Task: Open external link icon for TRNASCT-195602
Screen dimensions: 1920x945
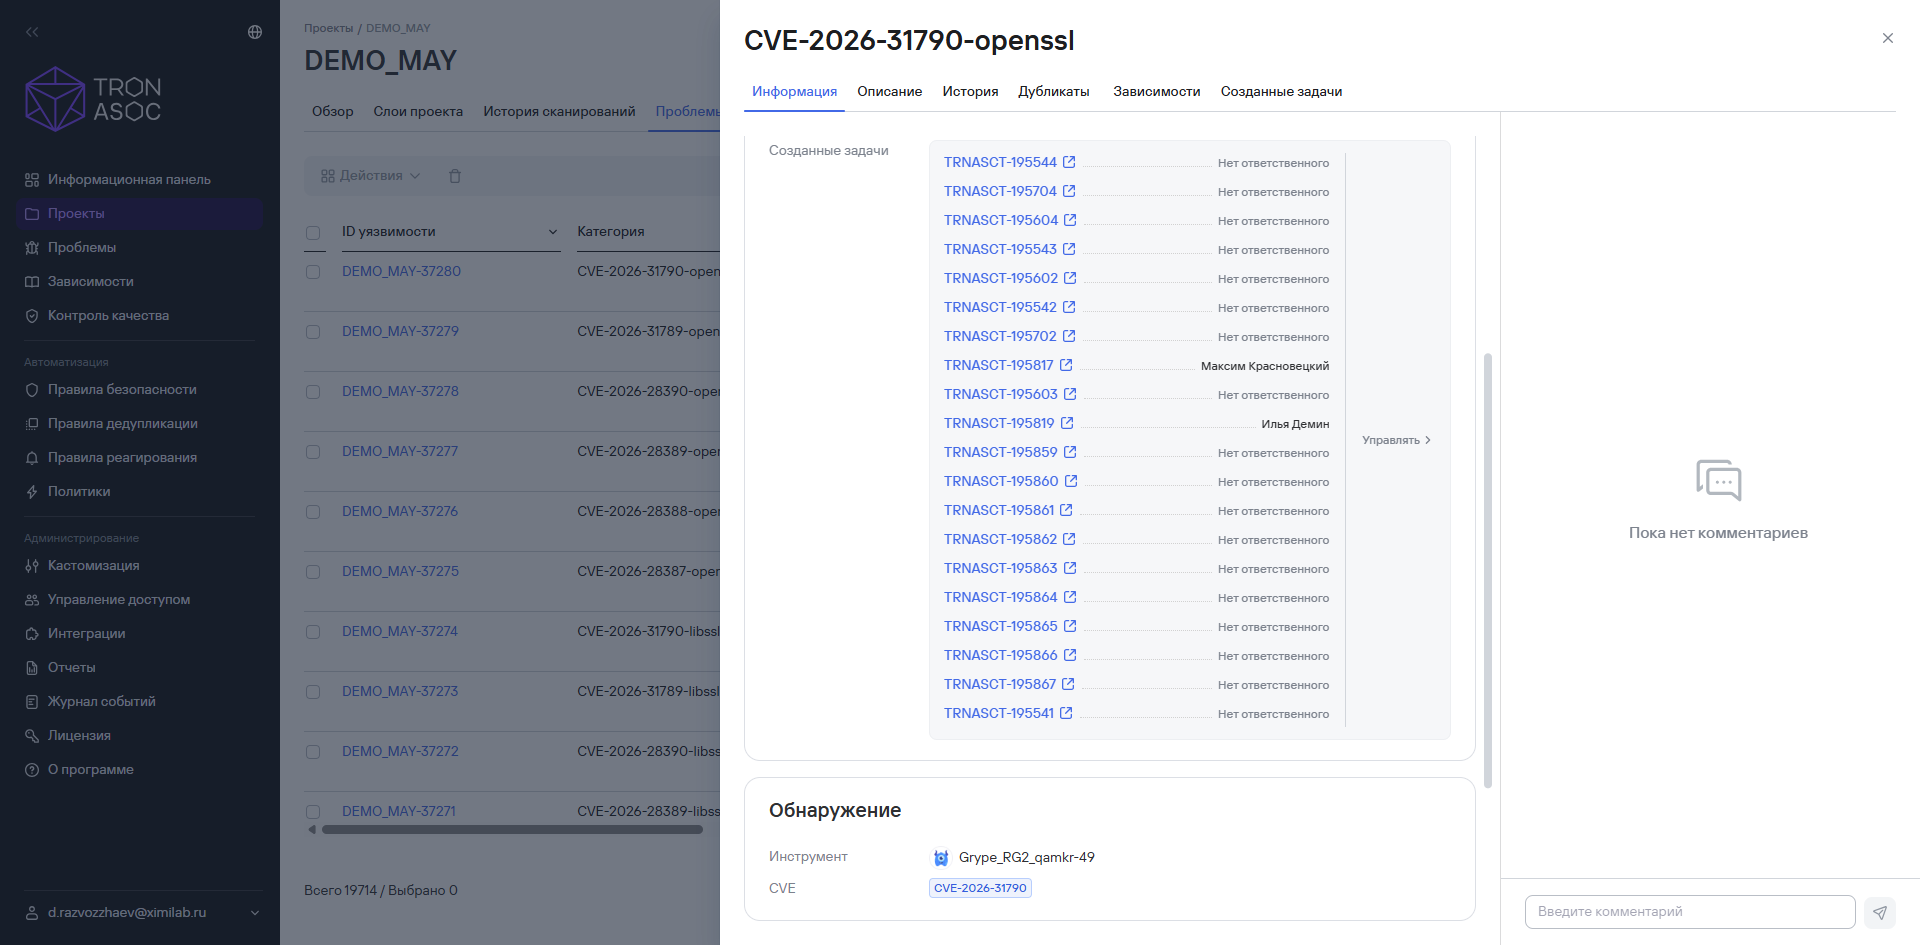Action: click(x=1070, y=278)
